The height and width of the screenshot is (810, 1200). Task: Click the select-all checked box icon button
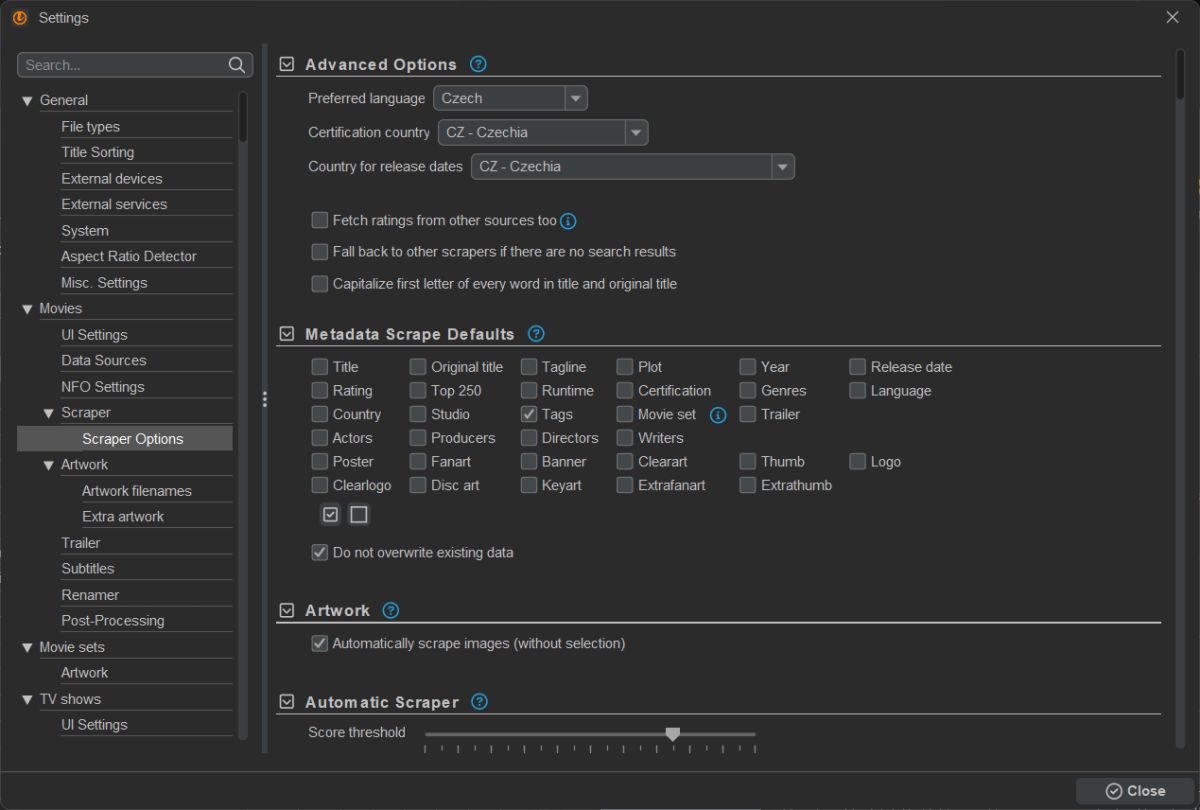[331, 515]
